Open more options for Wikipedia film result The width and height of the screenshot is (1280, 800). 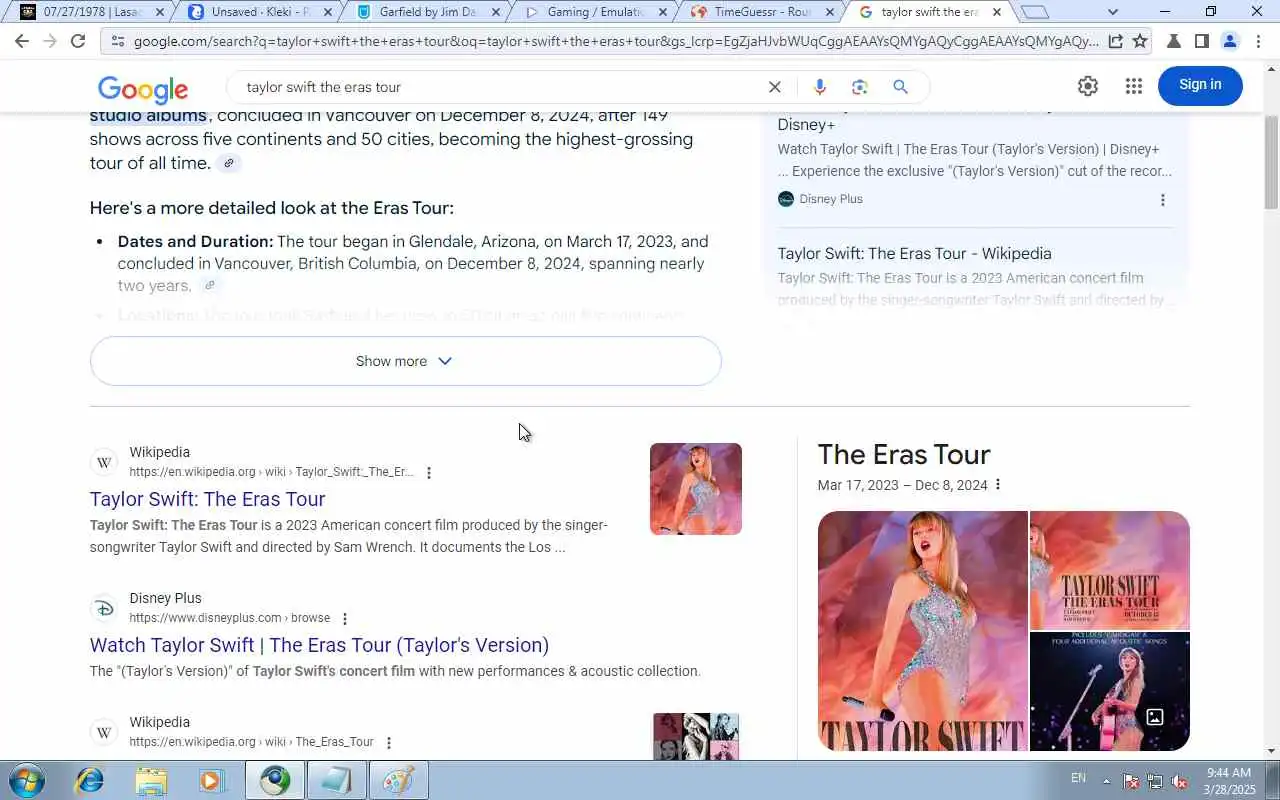[x=429, y=473]
